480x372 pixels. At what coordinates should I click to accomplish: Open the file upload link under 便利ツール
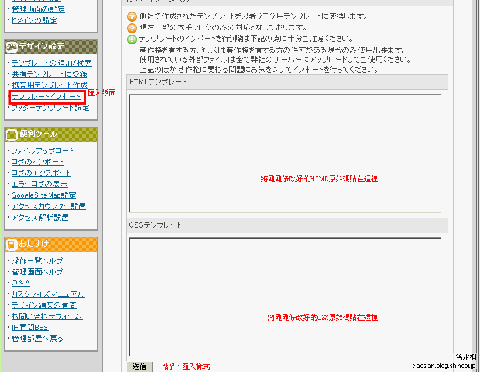click(x=42, y=151)
